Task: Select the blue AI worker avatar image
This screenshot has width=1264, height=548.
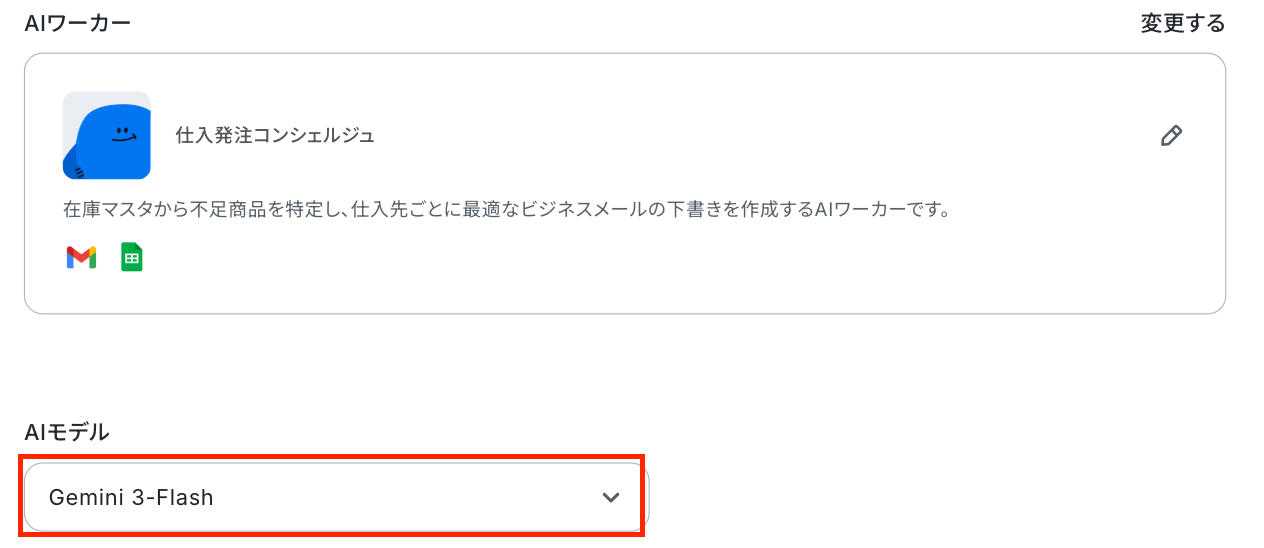Action: (107, 135)
